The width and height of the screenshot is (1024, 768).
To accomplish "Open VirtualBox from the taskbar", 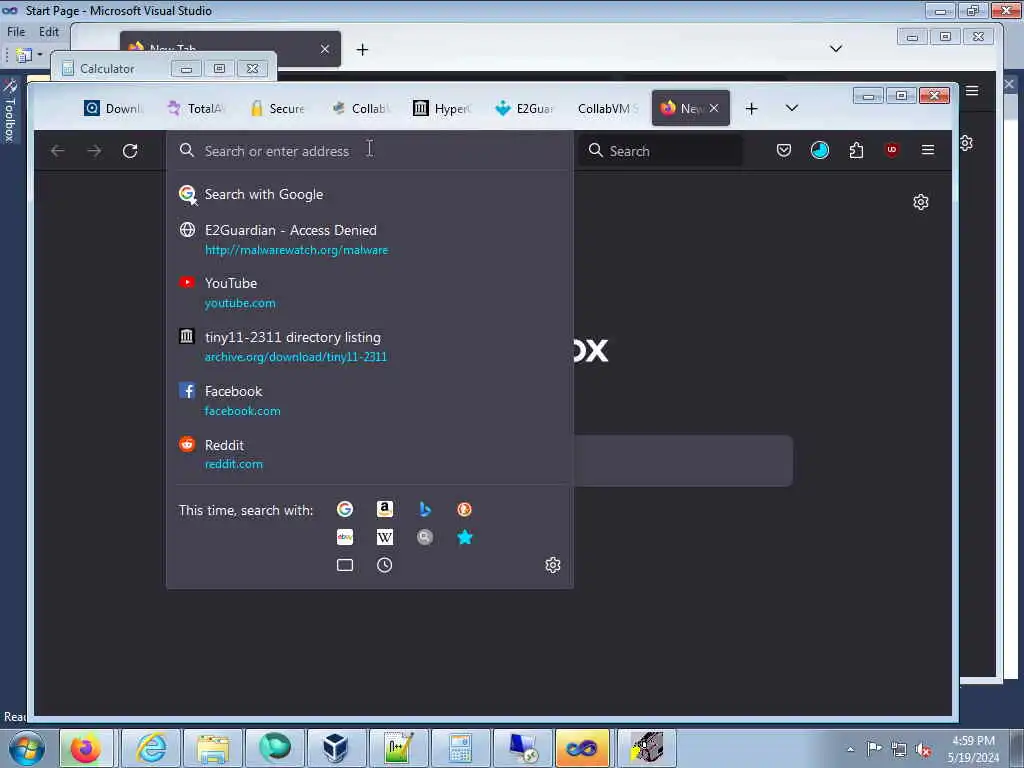I will [x=336, y=748].
